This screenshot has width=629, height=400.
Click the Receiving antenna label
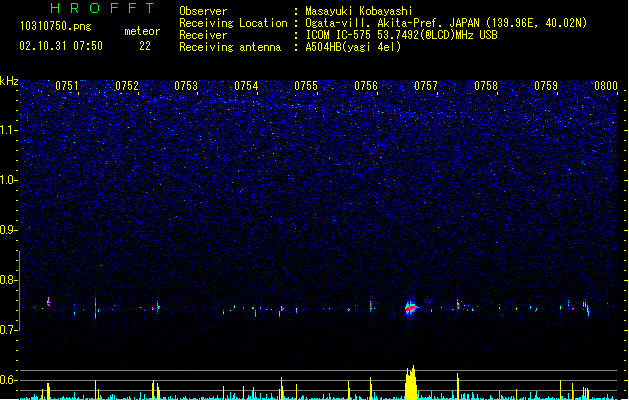click(x=230, y=47)
